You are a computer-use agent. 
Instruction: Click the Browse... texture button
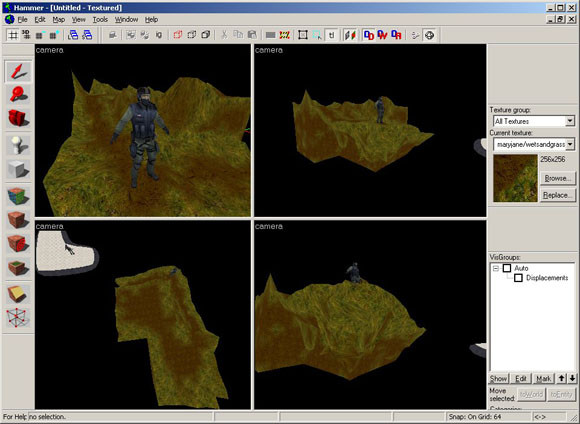coord(558,178)
